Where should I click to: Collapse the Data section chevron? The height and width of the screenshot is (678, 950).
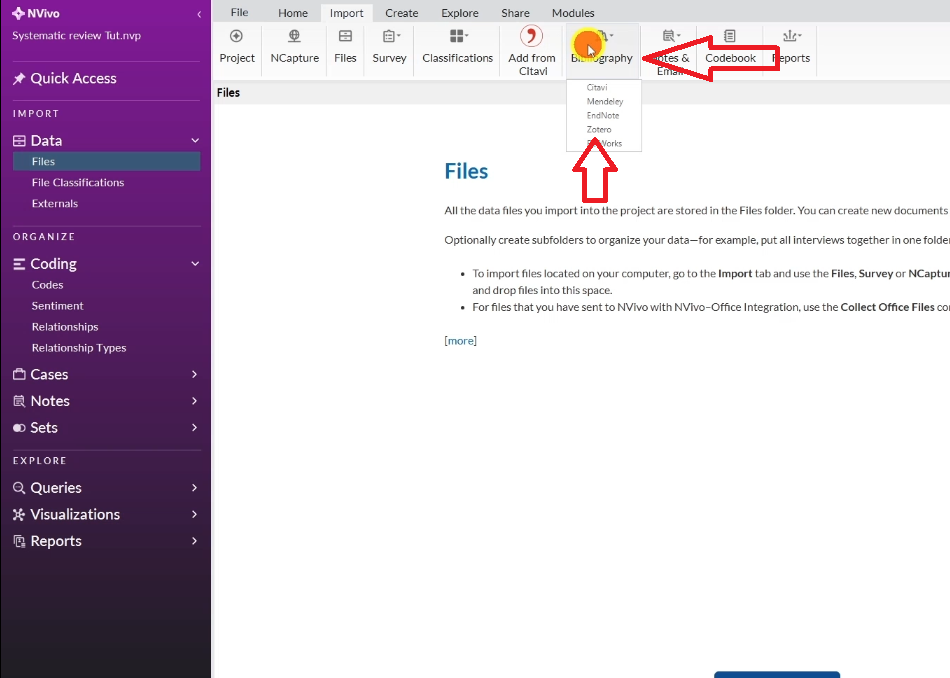point(195,141)
